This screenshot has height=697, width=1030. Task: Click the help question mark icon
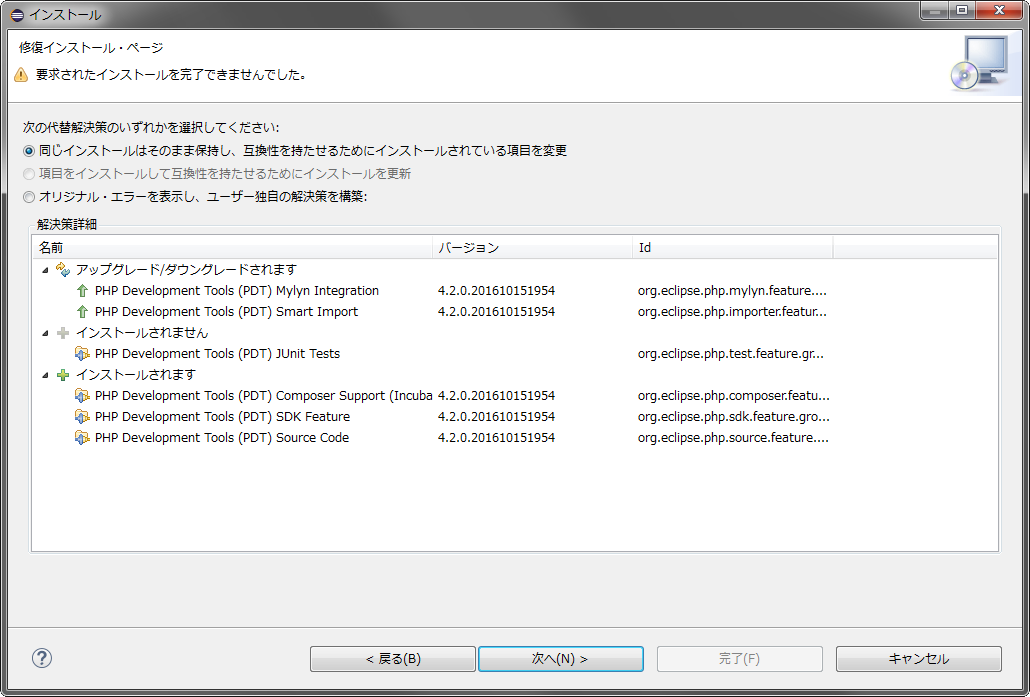coord(41,658)
